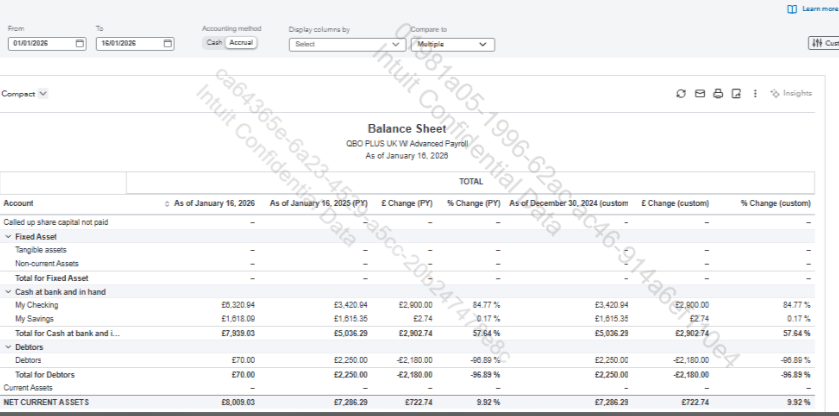Image resolution: width=839 pixels, height=416 pixels.
Task: Open the calendar picker for To date
Action: click(x=167, y=44)
